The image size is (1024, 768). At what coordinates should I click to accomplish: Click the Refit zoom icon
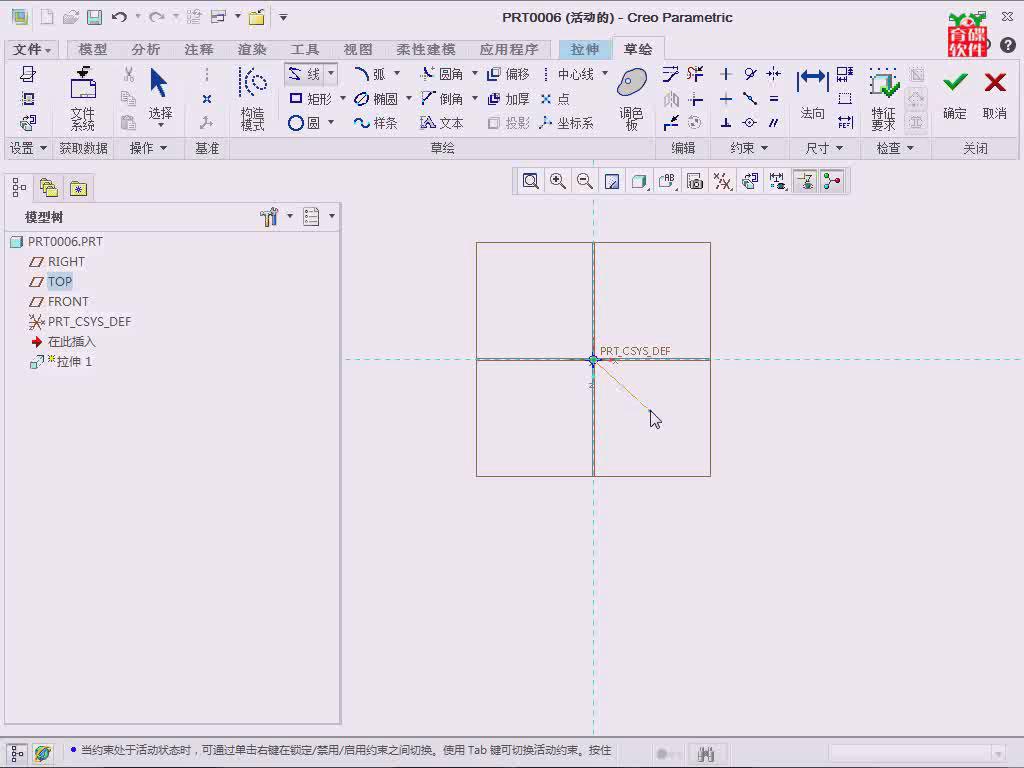click(530, 181)
